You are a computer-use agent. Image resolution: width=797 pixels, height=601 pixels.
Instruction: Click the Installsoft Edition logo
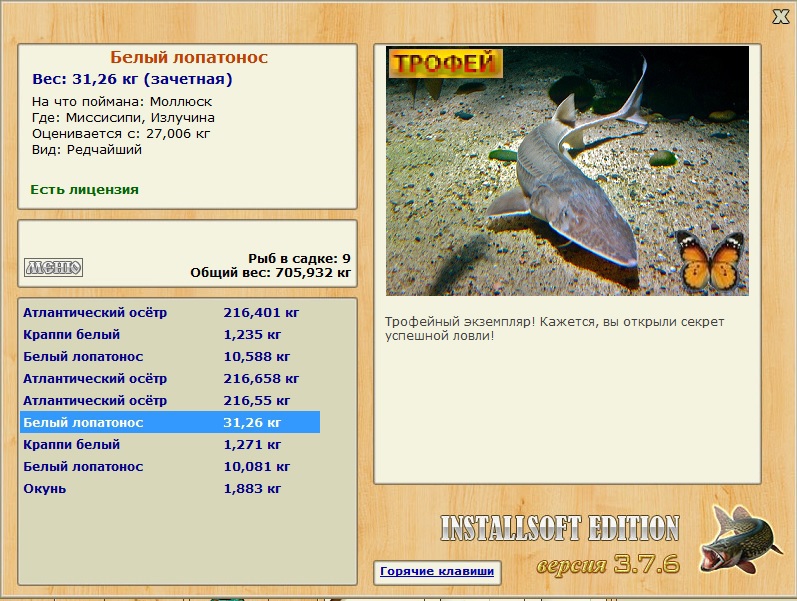point(560,528)
